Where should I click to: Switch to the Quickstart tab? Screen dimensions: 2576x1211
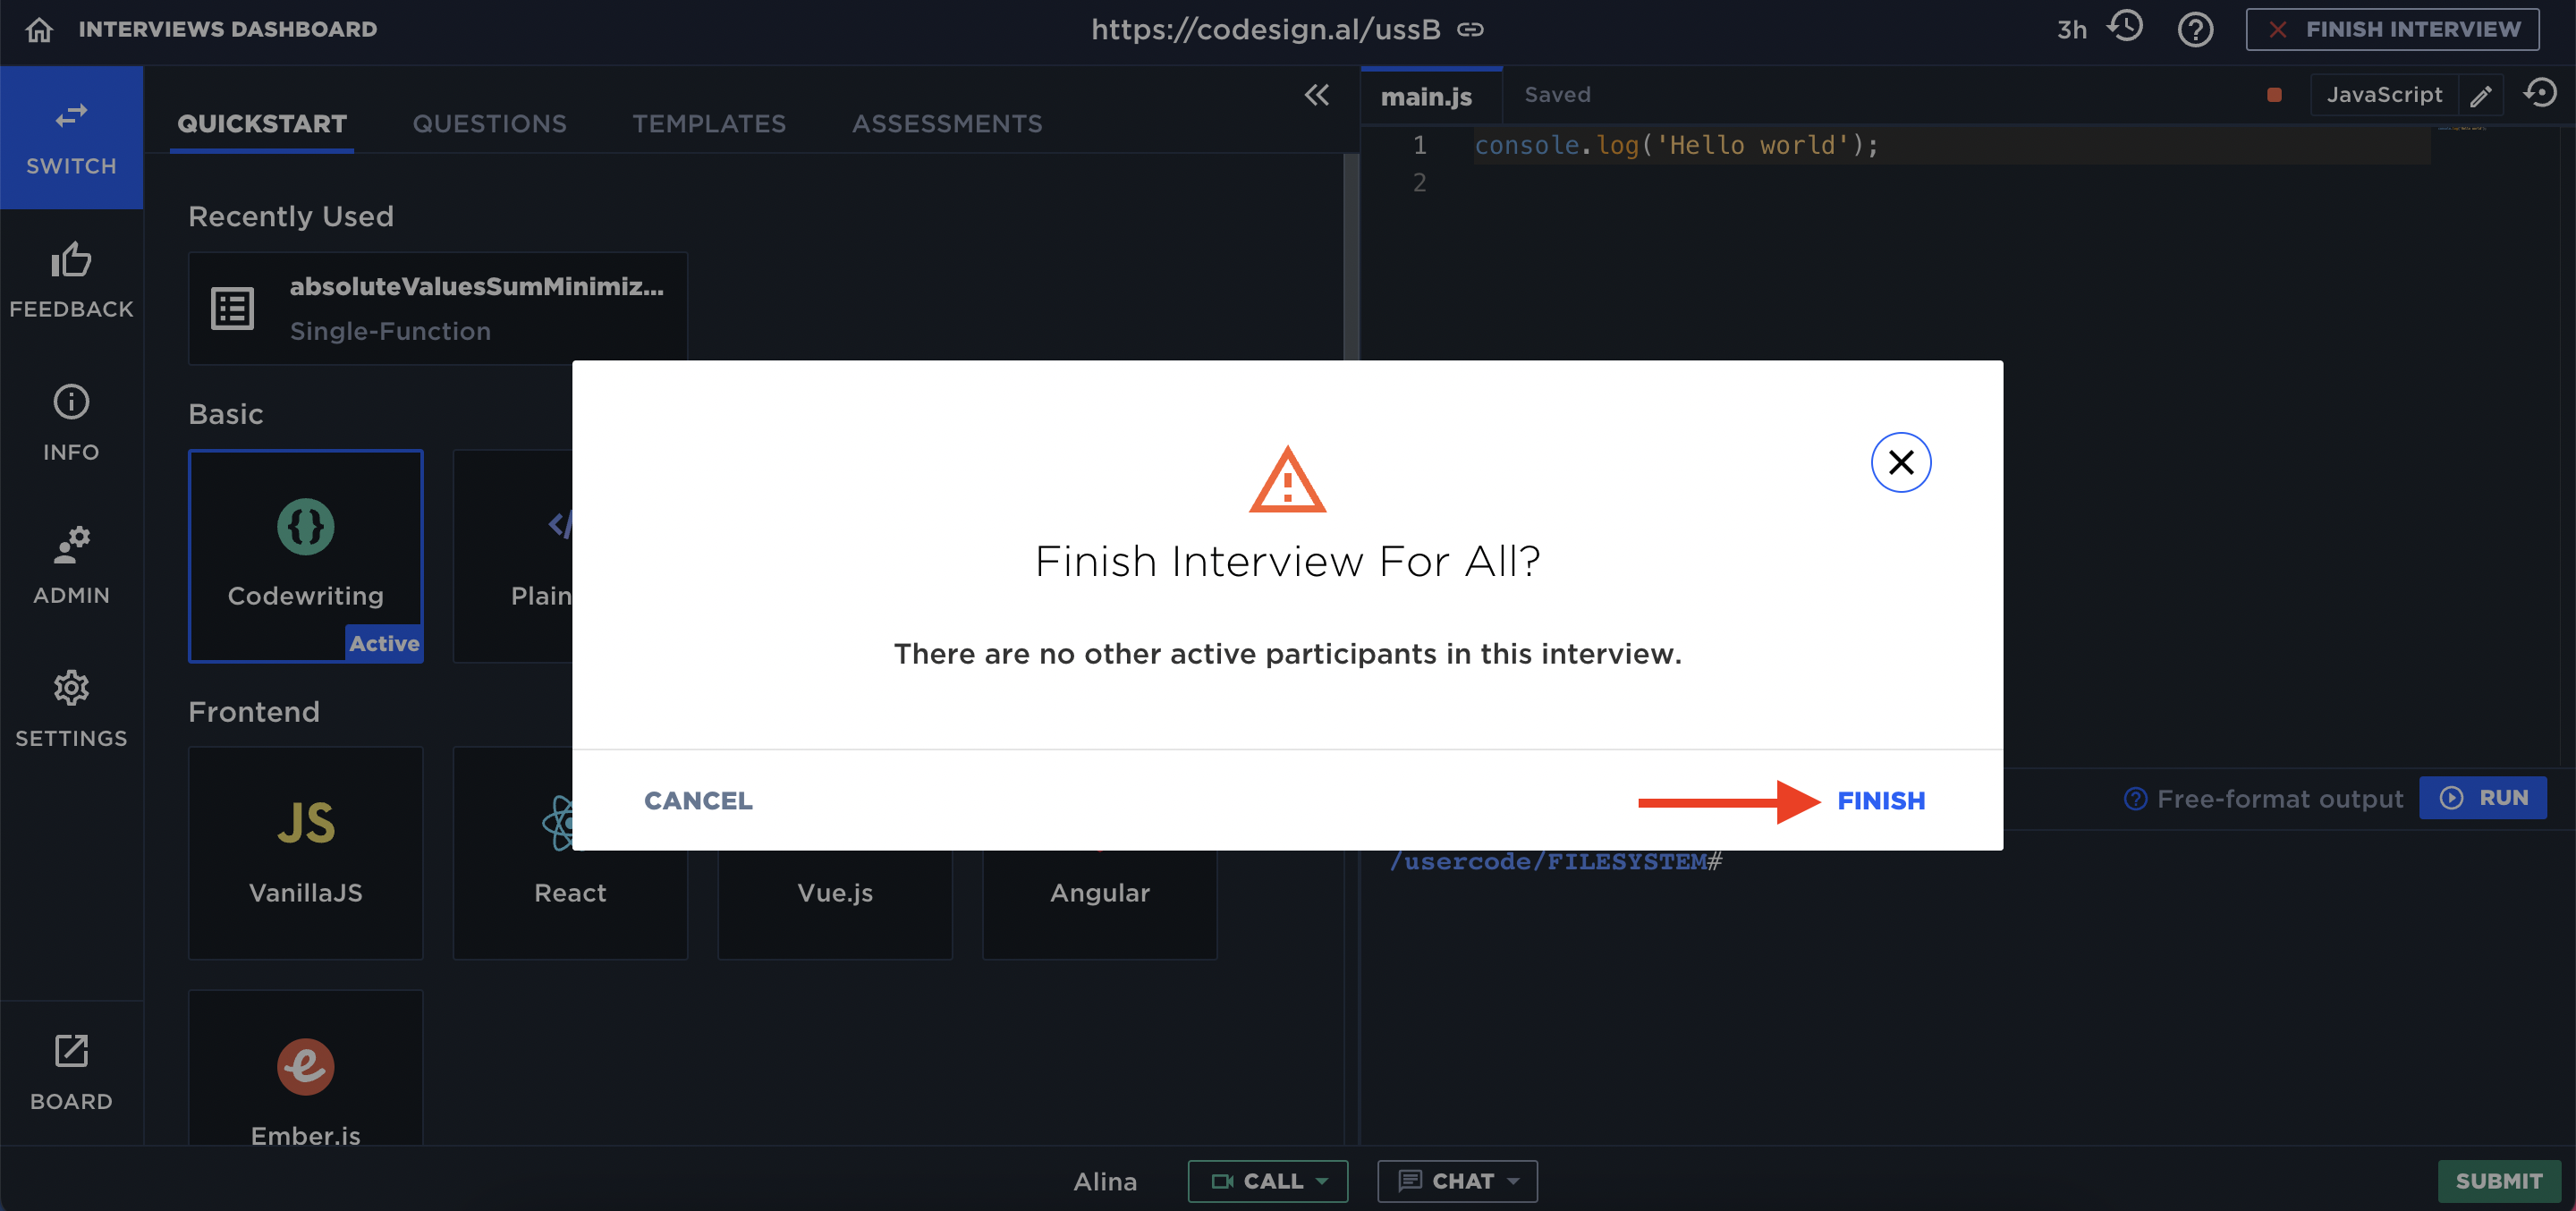(x=262, y=123)
